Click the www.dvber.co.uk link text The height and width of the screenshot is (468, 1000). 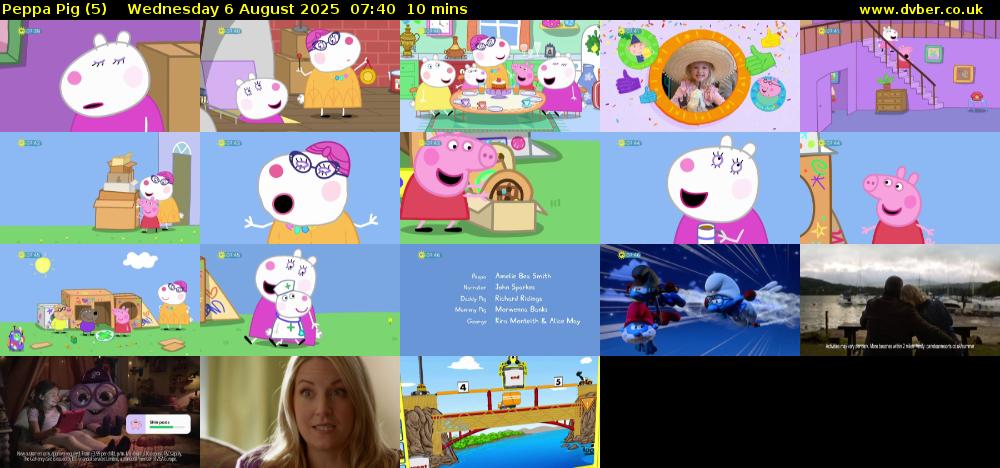[921, 10]
